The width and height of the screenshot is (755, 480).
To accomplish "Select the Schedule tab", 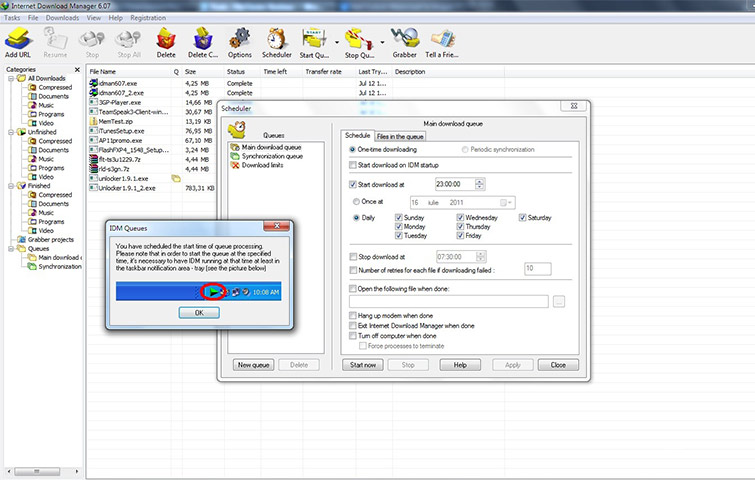I will pos(357,135).
